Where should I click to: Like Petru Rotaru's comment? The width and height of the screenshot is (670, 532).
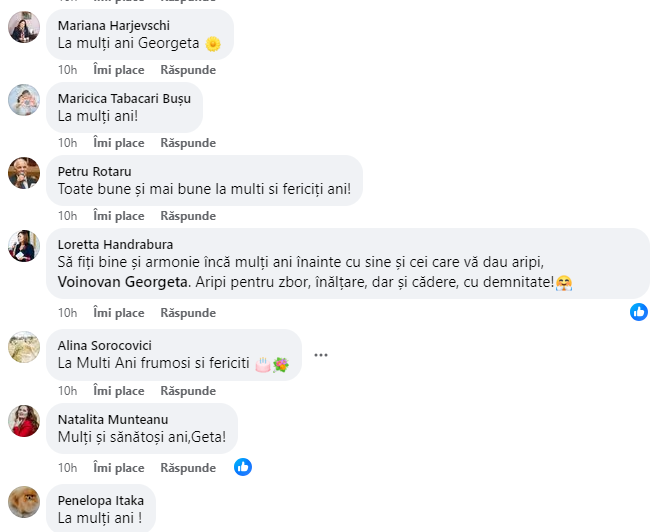(x=118, y=216)
